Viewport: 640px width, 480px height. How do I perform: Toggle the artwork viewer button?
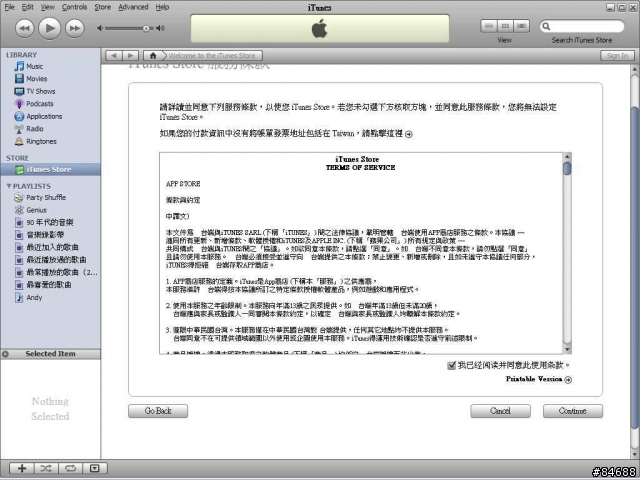tap(95, 469)
